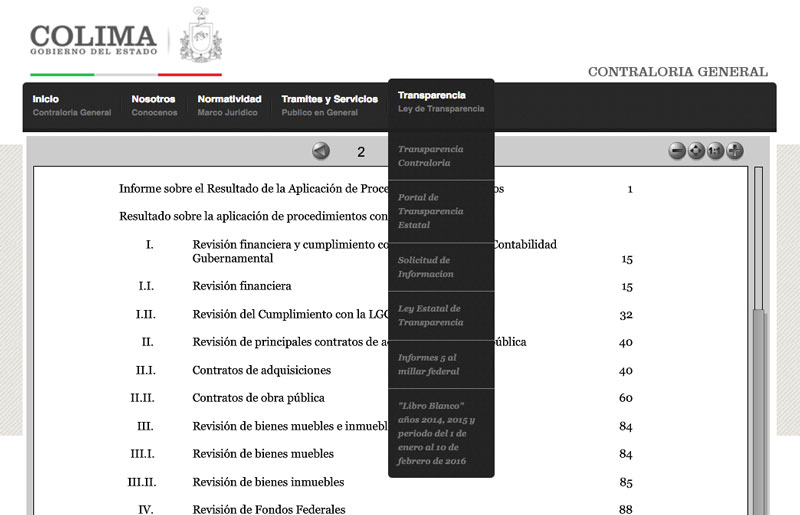Click "Contratos de adquisiciones" row
This screenshot has height=515, width=800.
click(261, 370)
